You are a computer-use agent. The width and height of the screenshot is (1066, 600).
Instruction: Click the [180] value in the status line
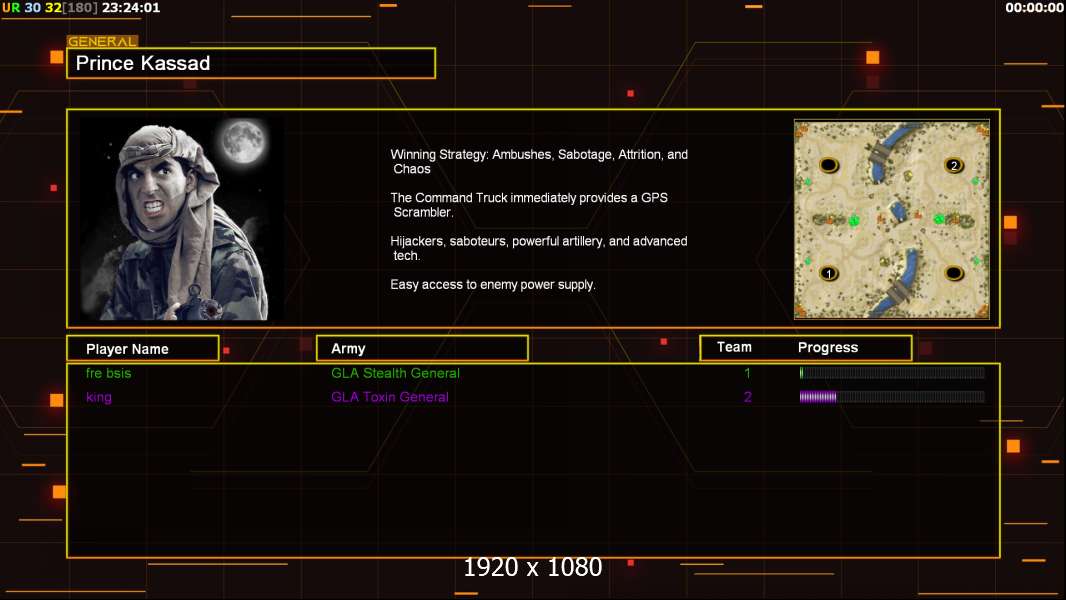pyautogui.click(x=81, y=7)
